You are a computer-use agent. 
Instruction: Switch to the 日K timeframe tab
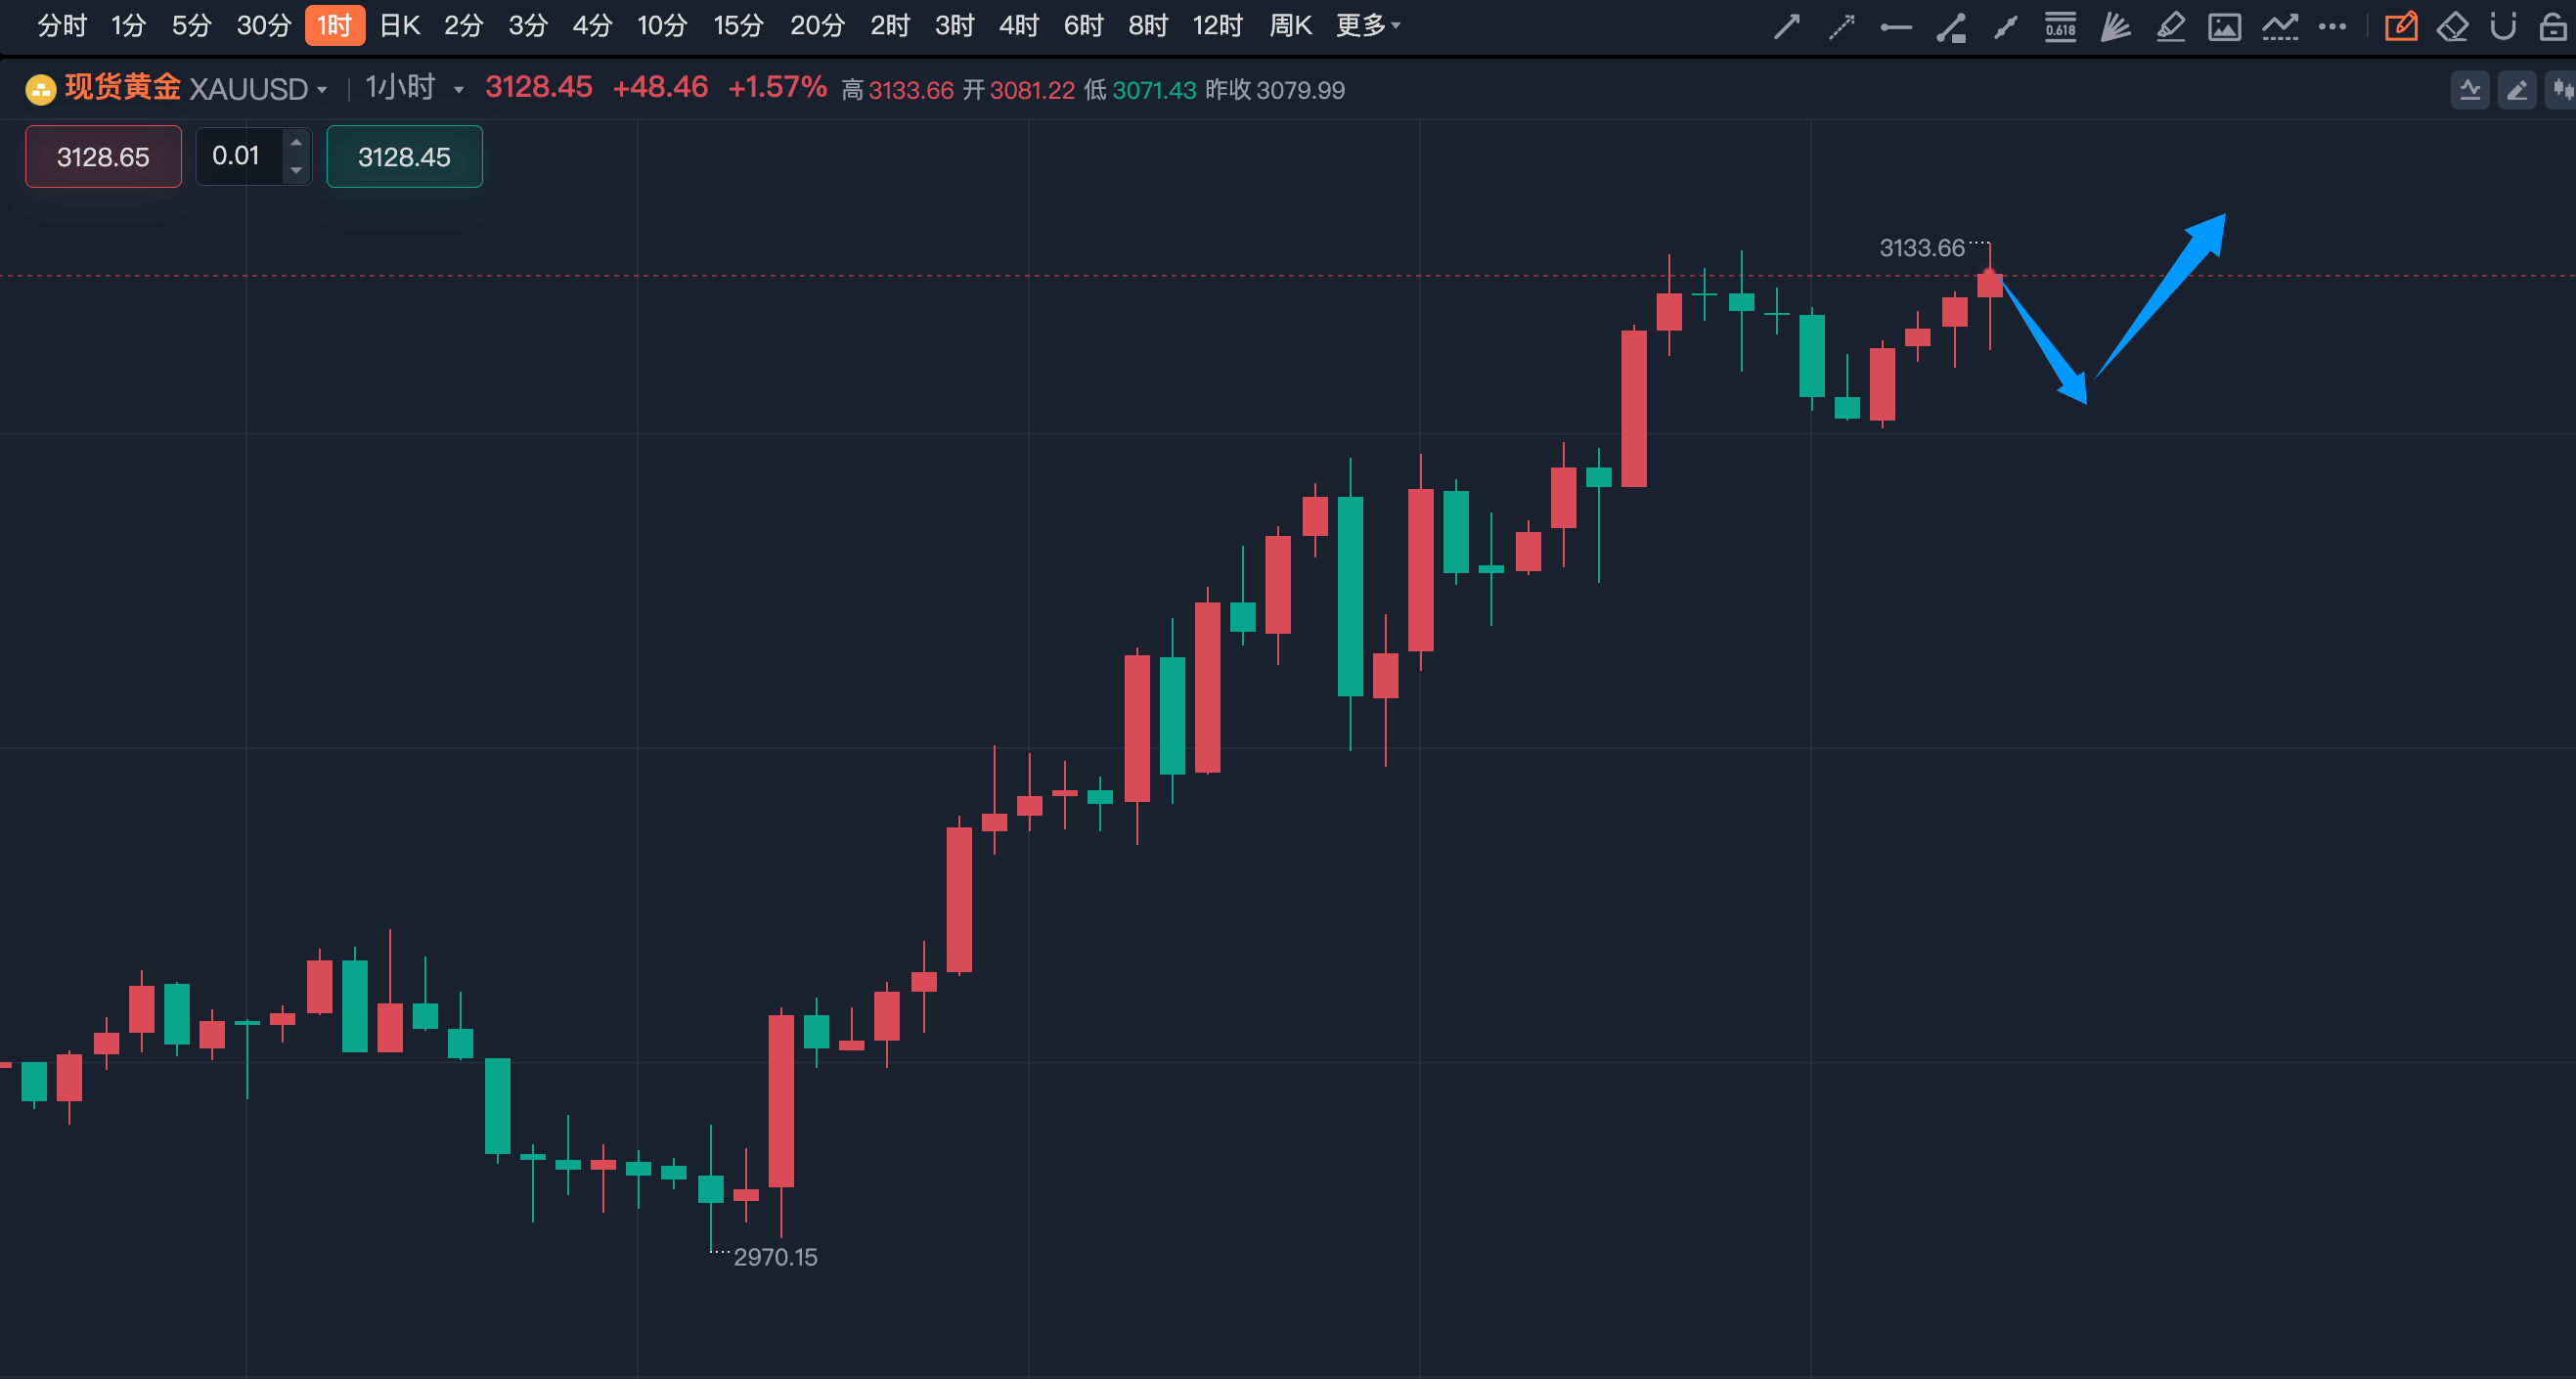(400, 25)
